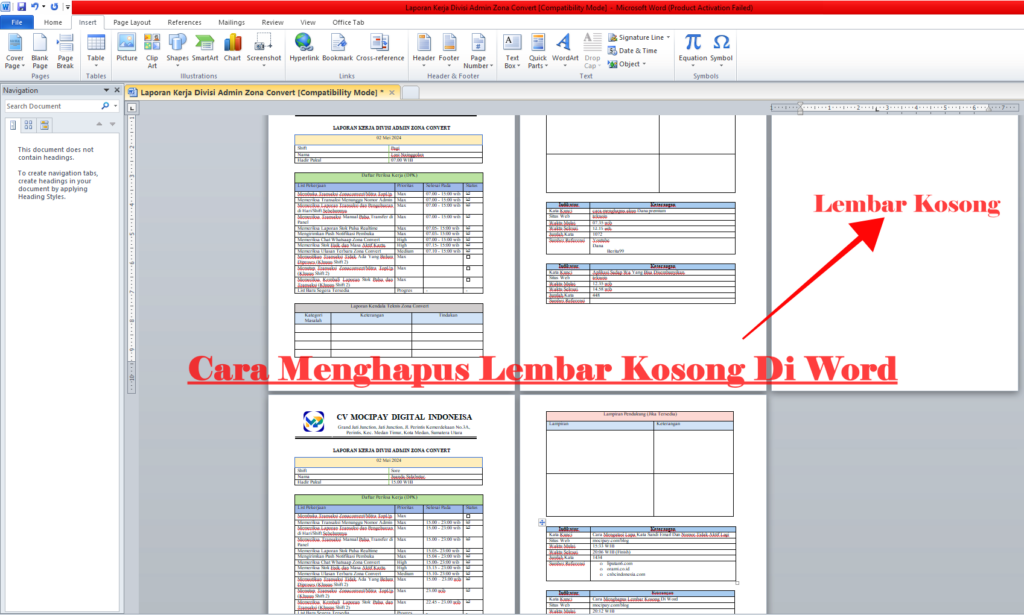The height and width of the screenshot is (615, 1024).
Task: Open the Screenshot tool
Action: point(262,45)
